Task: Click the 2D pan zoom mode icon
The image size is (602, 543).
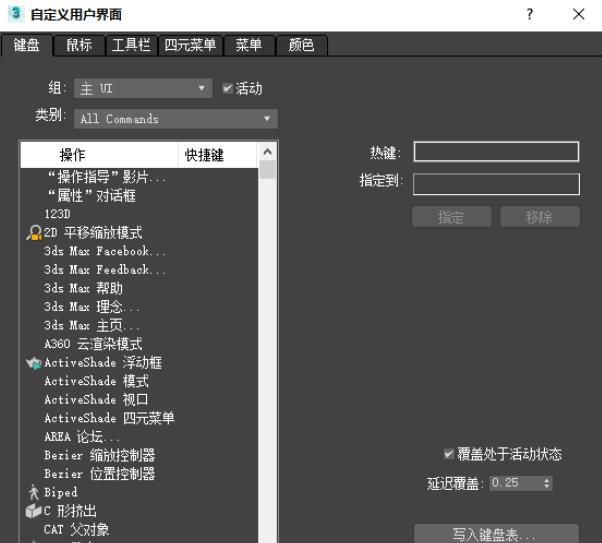Action: tap(34, 233)
